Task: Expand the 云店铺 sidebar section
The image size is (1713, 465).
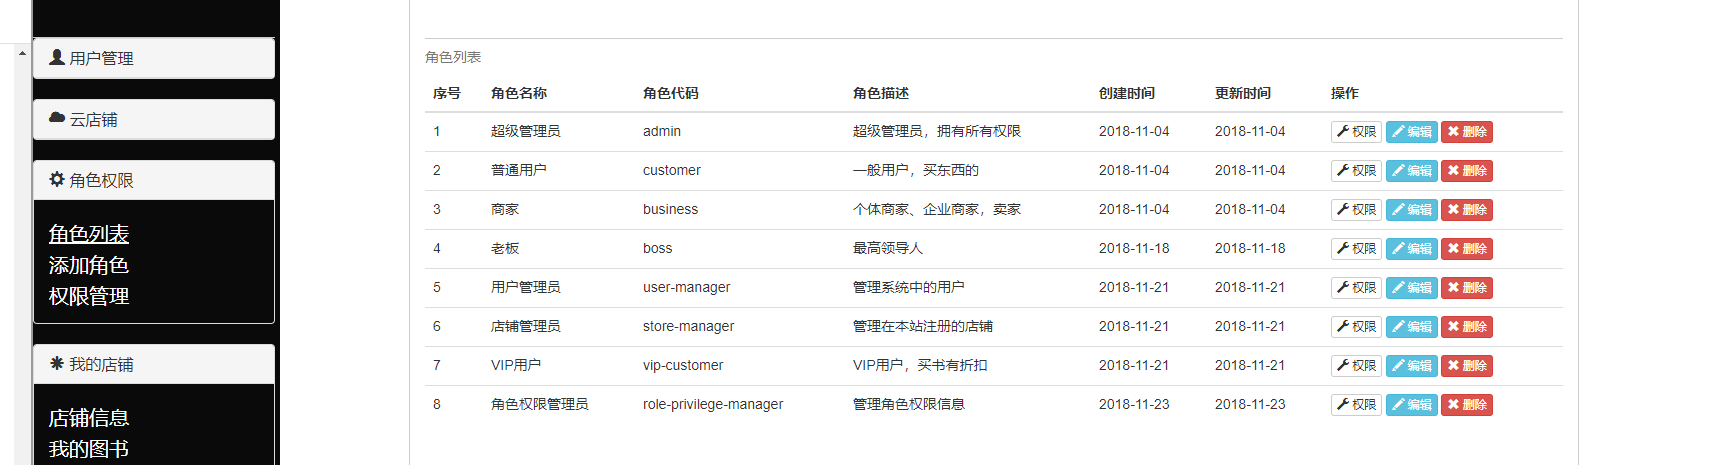Action: tap(154, 119)
